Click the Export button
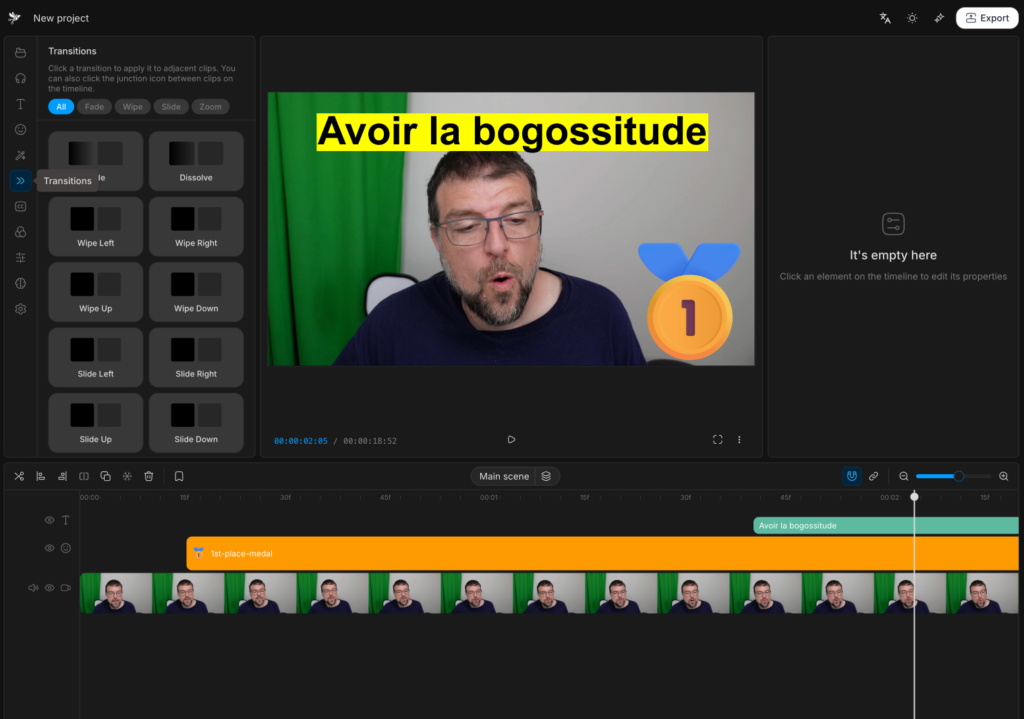 point(986,18)
